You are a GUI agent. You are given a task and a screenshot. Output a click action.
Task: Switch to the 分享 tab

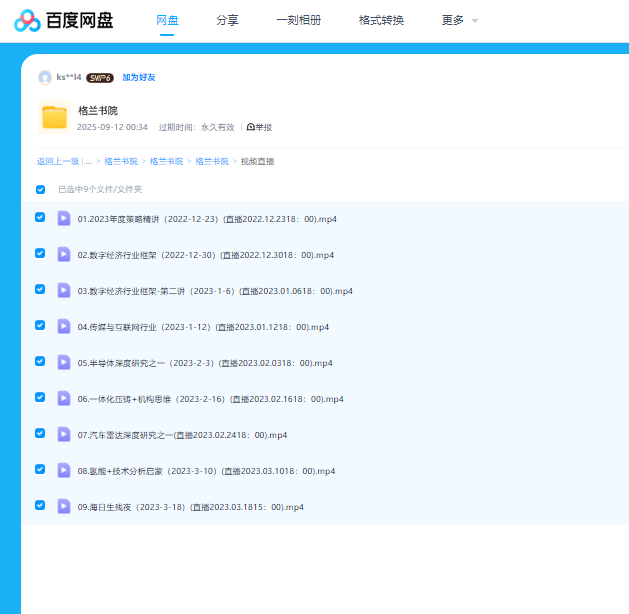coord(227,20)
